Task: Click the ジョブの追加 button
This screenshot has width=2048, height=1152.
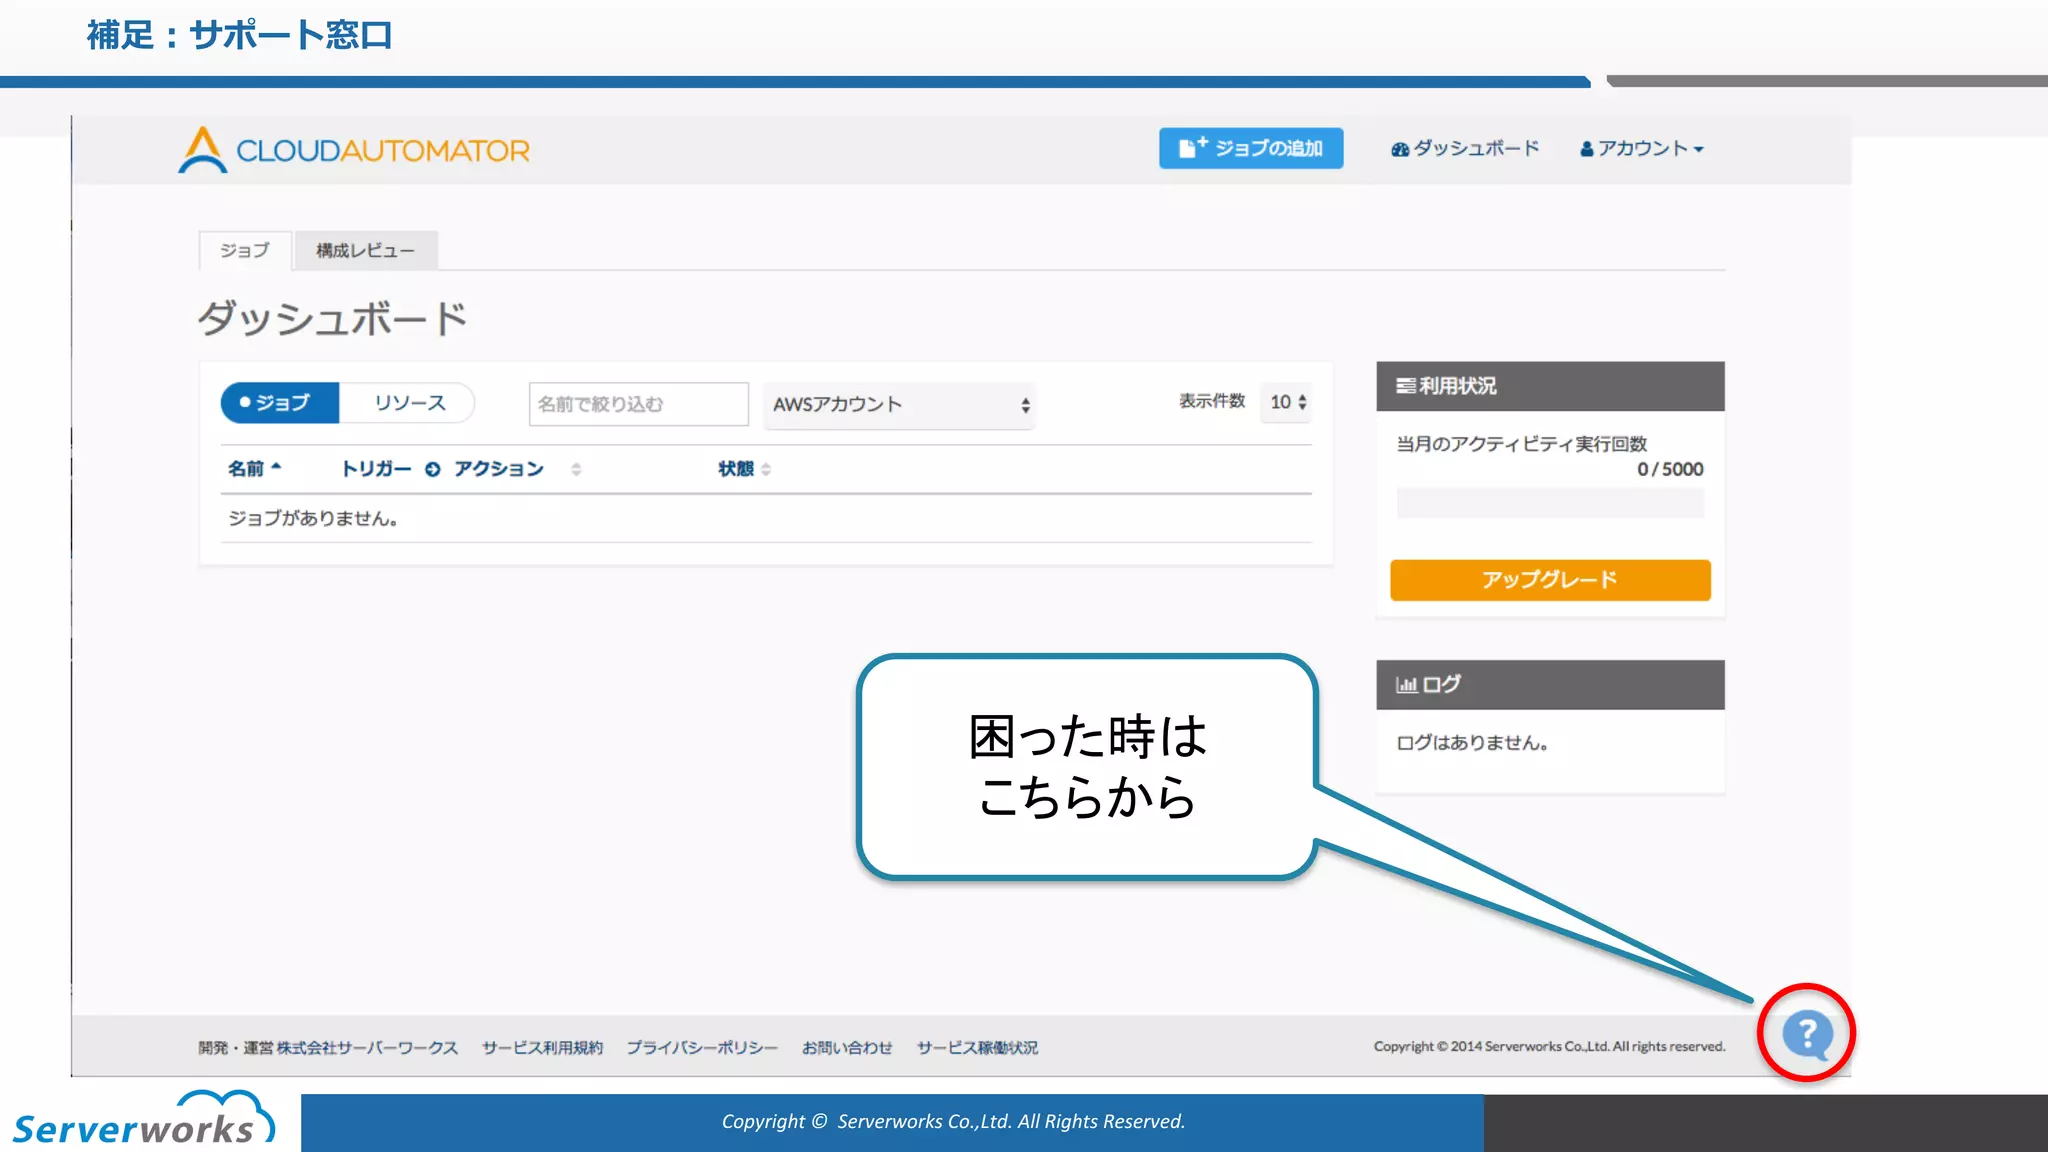Action: (x=1251, y=148)
